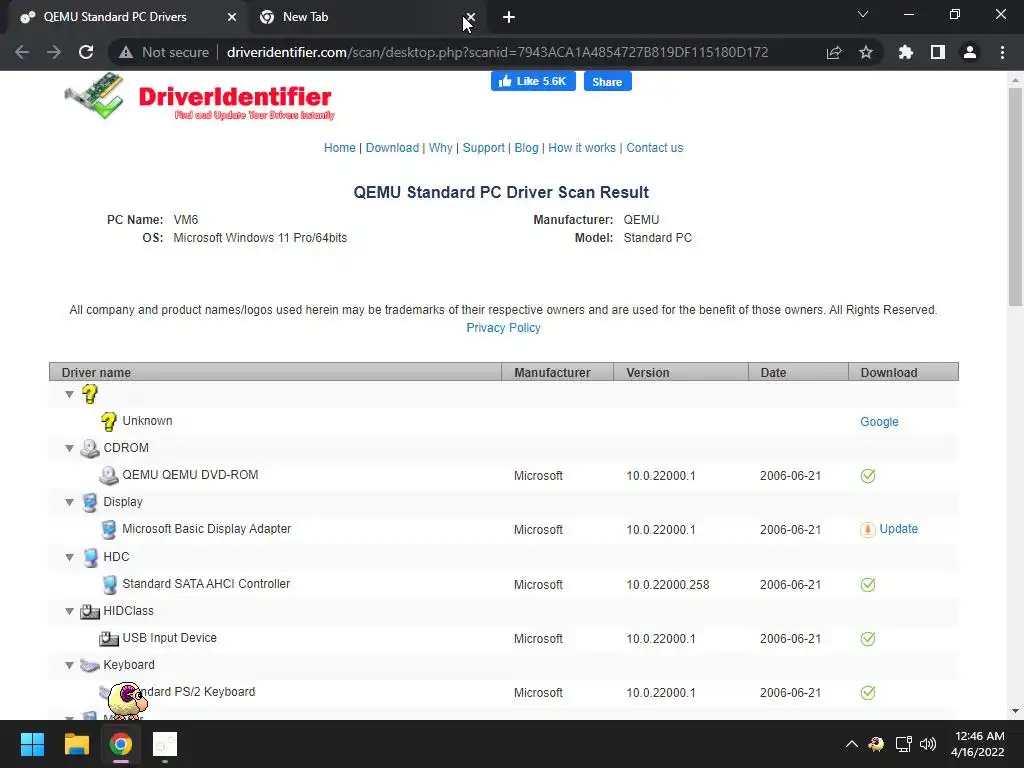The image size is (1024, 768).
Task: Click the Driver name column header
Action: (275, 372)
